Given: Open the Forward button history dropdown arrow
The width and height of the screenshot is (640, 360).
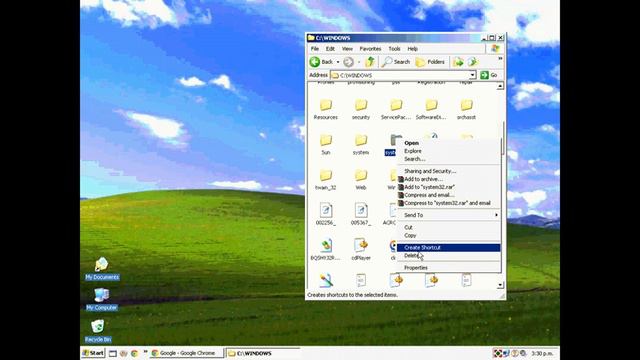Looking at the screenshot, I should (x=359, y=62).
